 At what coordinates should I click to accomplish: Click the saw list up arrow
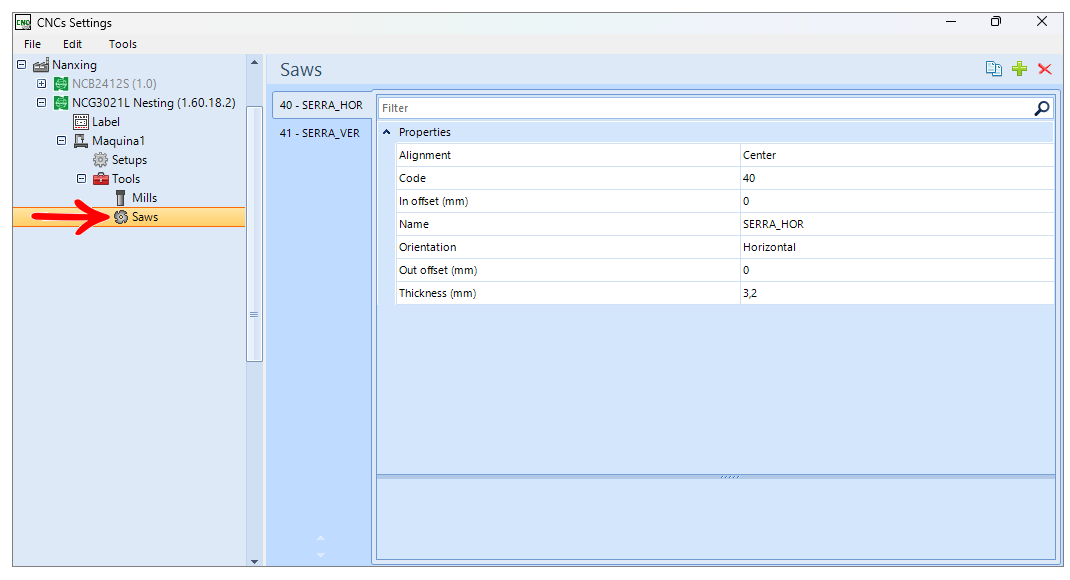point(321,538)
